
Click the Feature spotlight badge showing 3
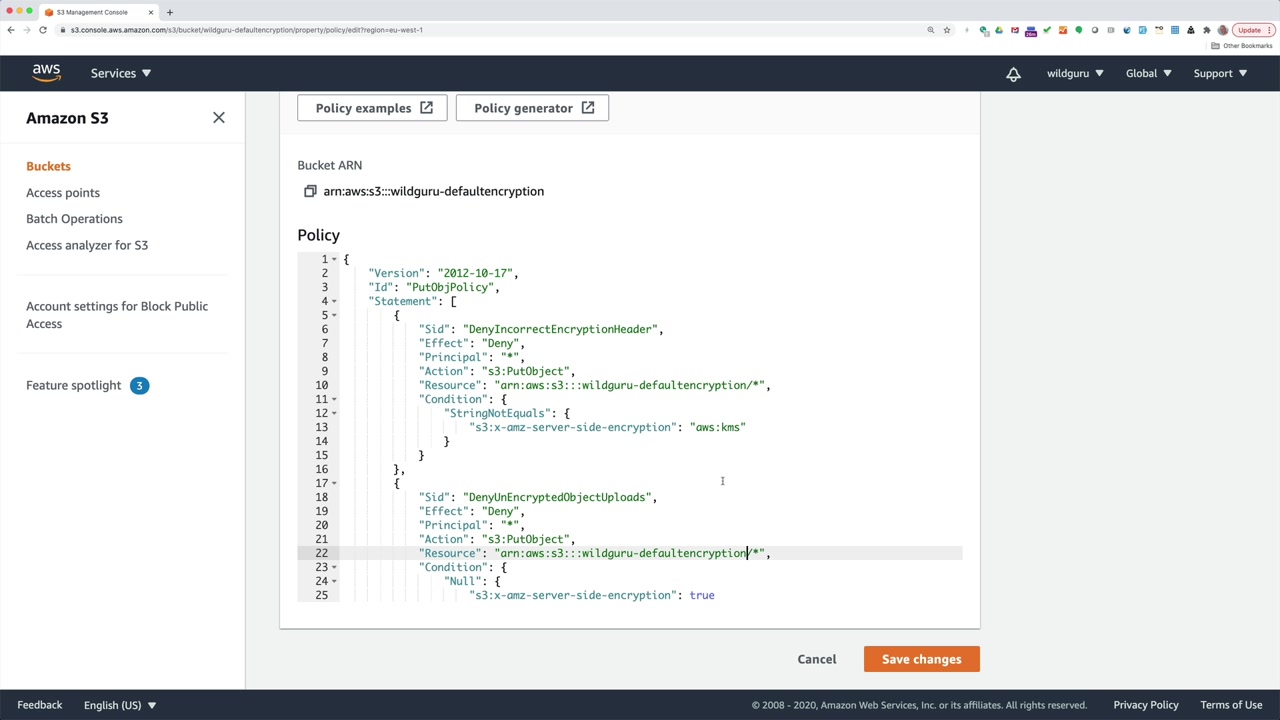(139, 385)
